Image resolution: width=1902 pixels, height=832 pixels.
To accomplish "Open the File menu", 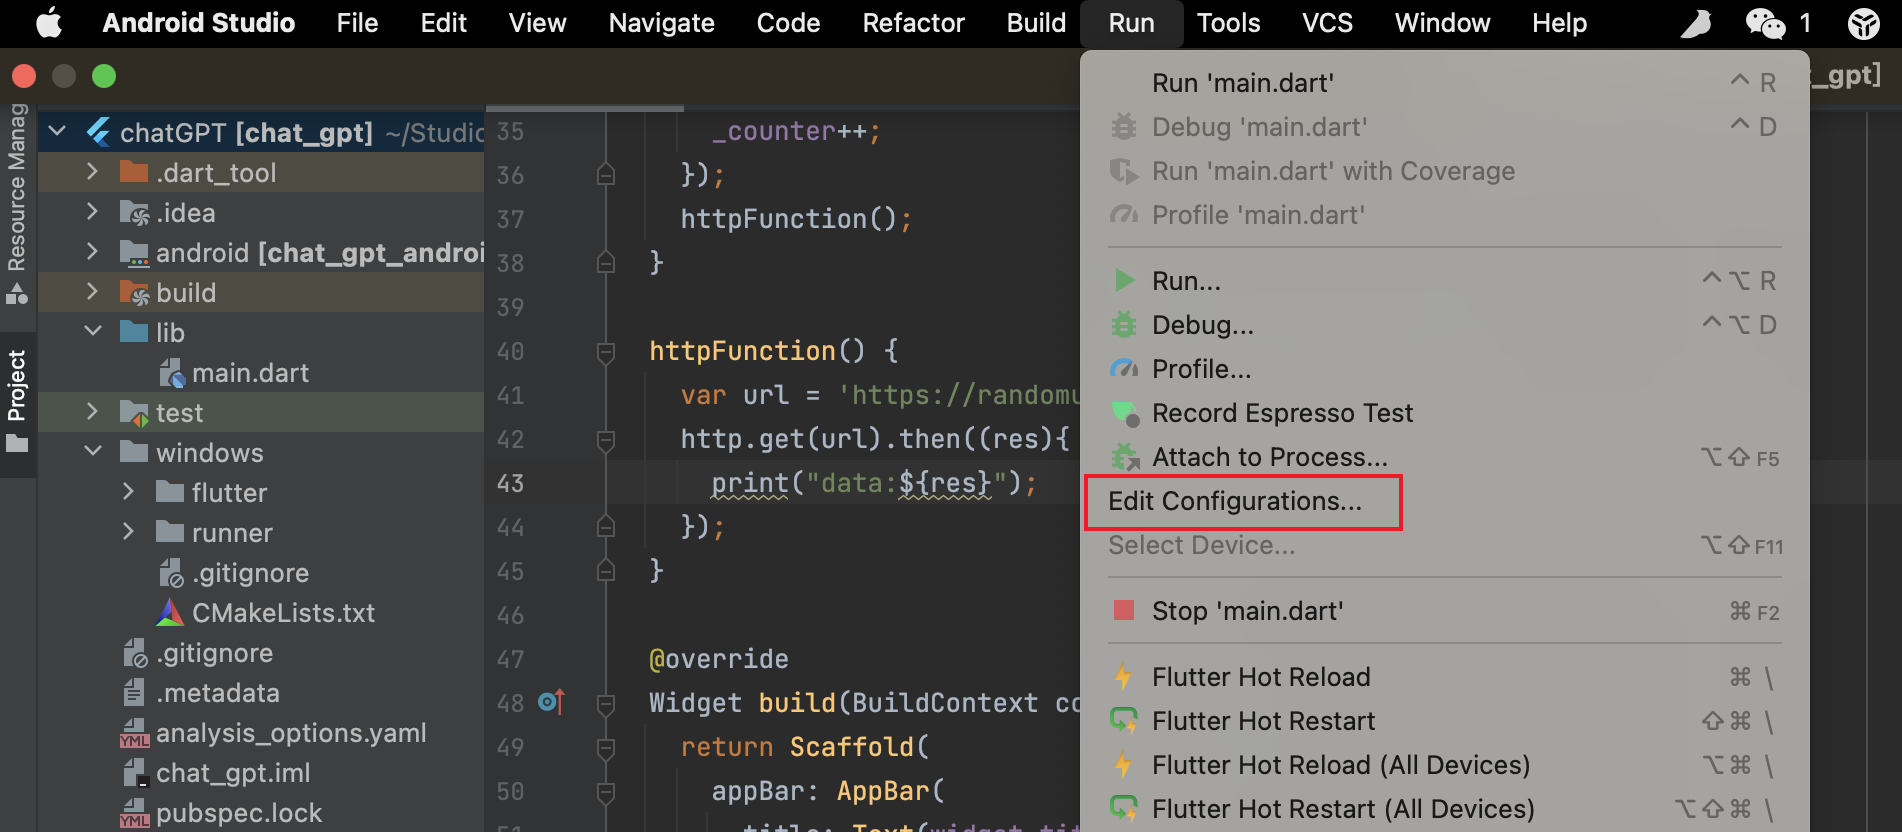I will [x=357, y=23].
